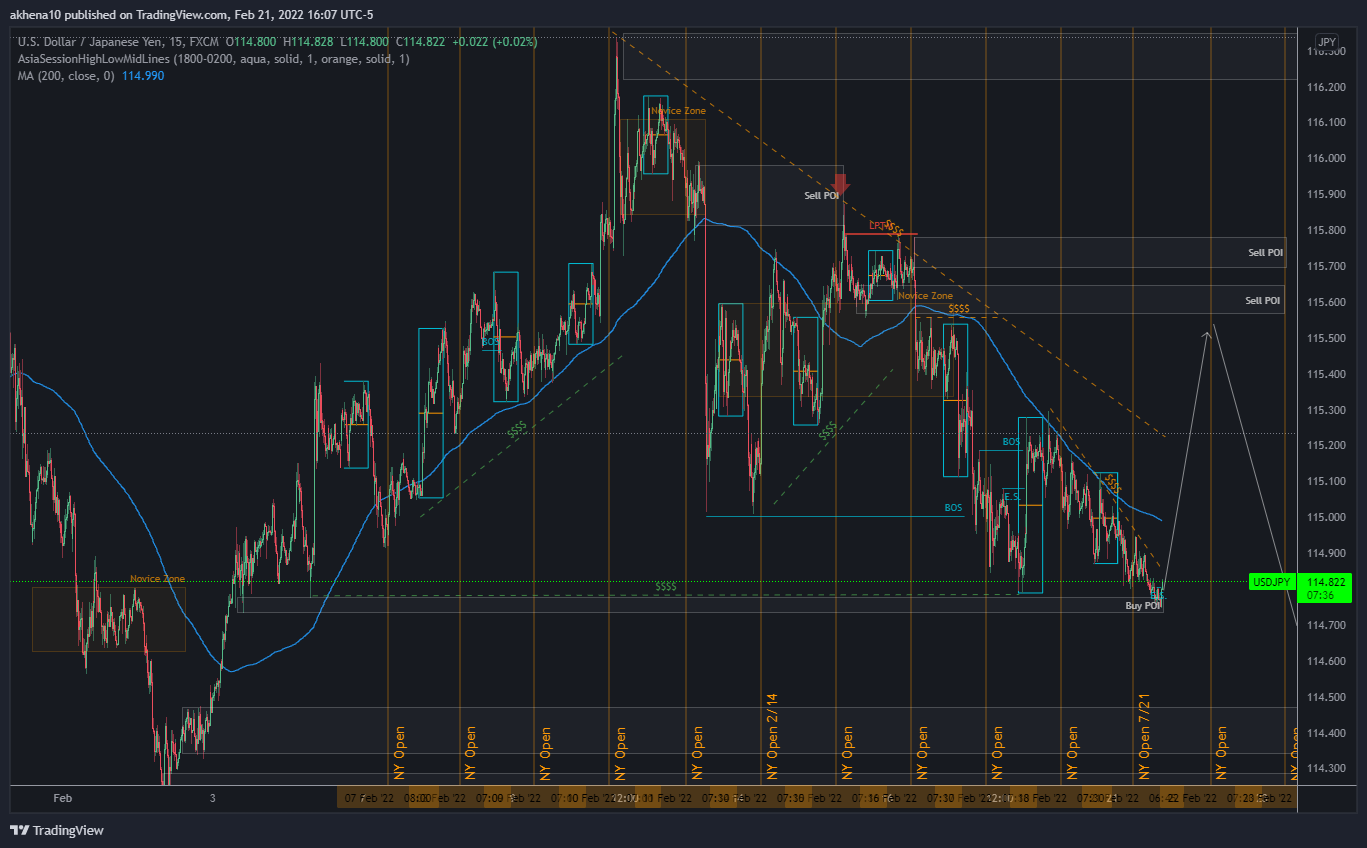Viewport: 1367px width, 848px height.
Task: Click the TradingView logo at the bottom
Action: pos(57,830)
